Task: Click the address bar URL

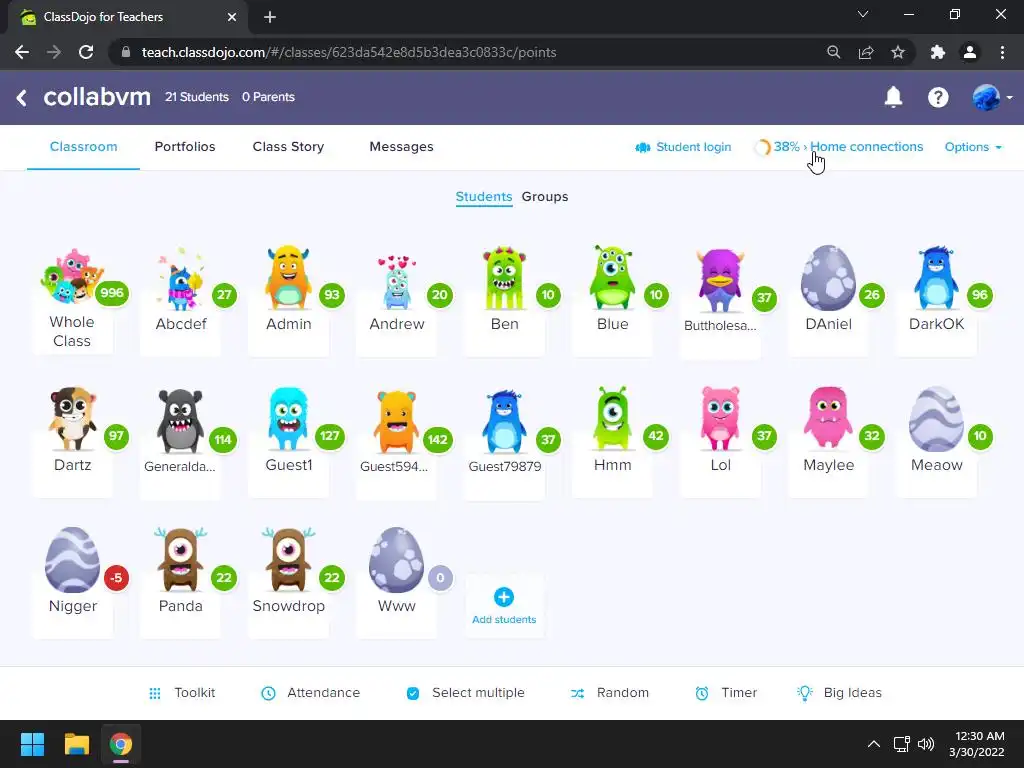Action: pos(349,52)
